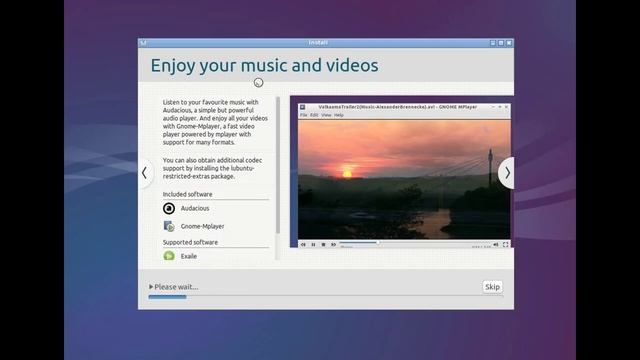Click the 'Supported software' heading
Image resolution: width=640 pixels, height=360 pixels.
pos(190,242)
